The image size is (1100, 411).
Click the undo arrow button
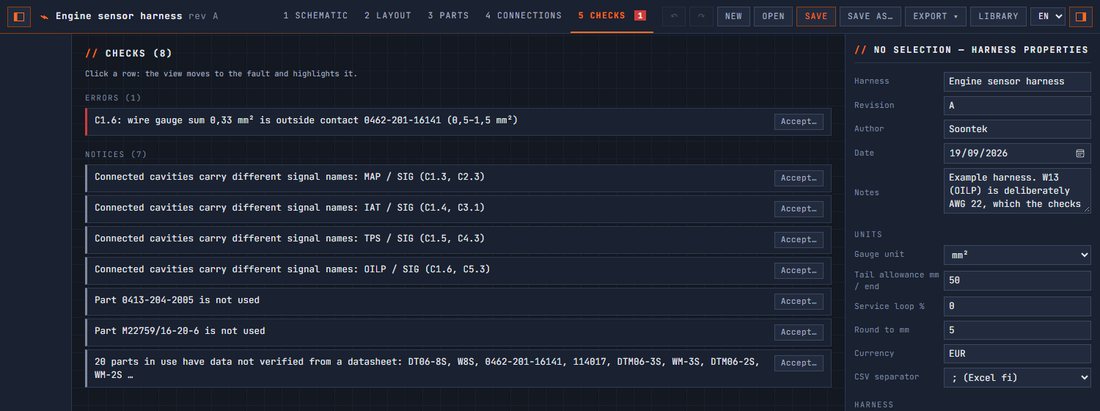click(673, 16)
